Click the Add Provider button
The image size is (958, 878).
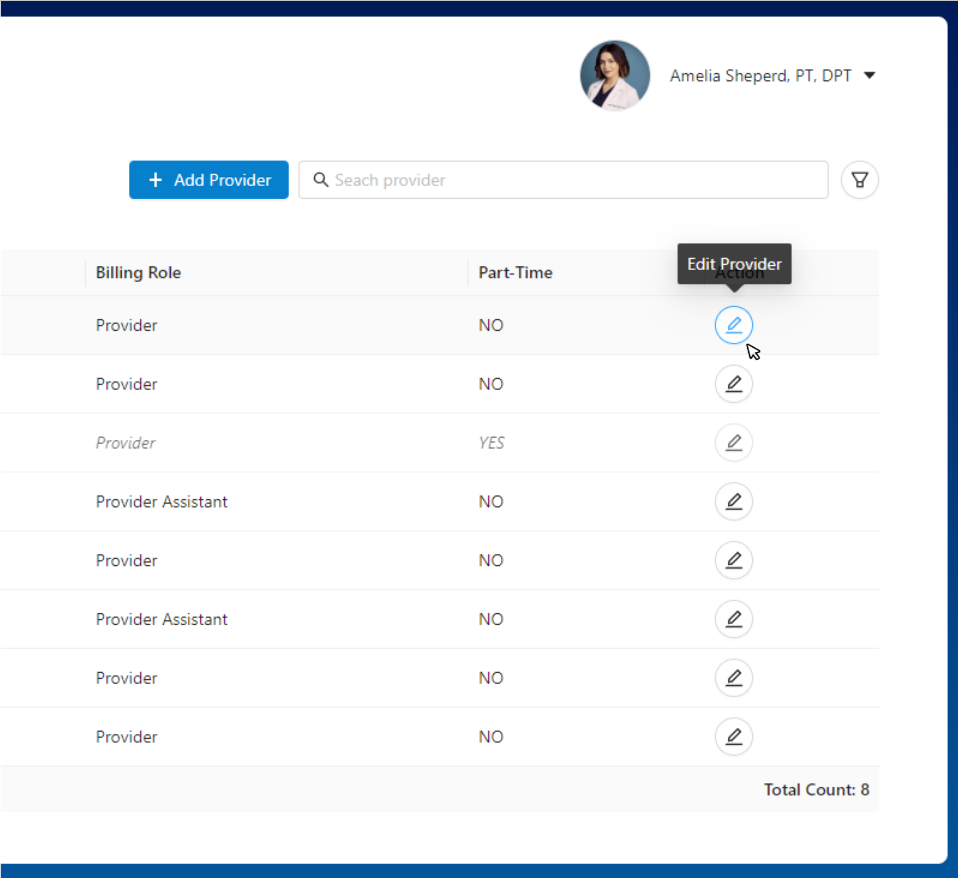point(209,180)
